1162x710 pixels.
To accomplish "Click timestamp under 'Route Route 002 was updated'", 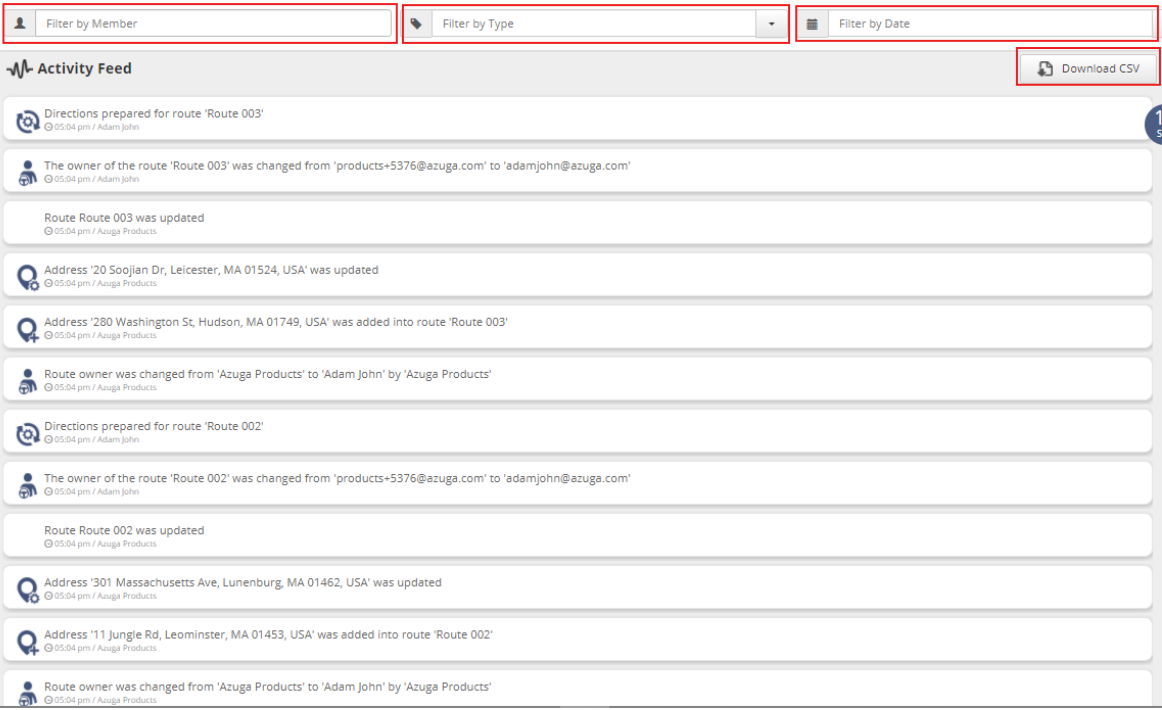I will tap(100, 544).
